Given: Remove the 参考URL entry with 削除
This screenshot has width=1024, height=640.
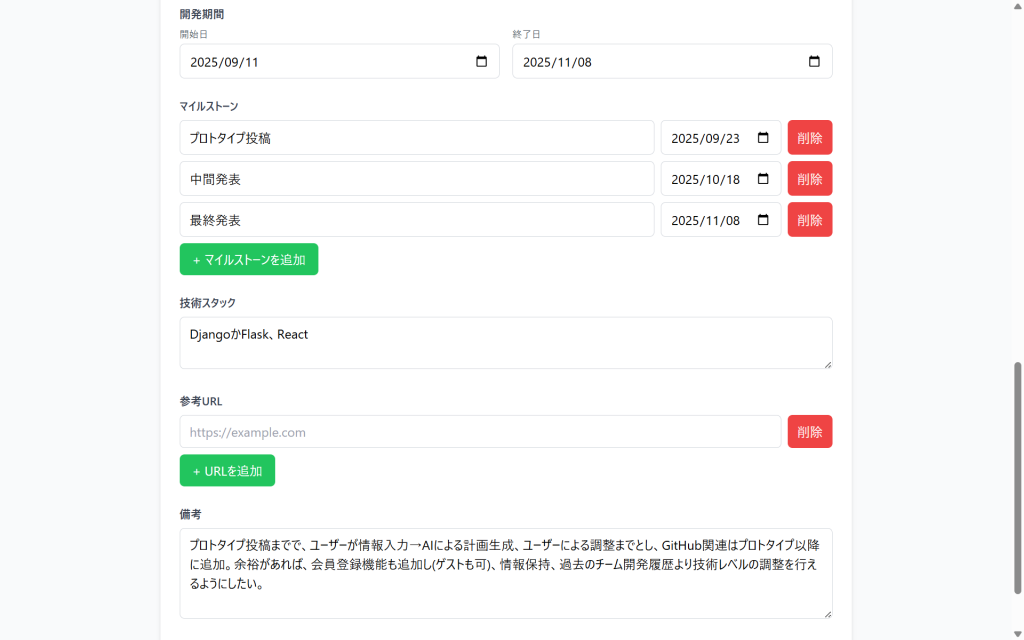Looking at the screenshot, I should pos(809,432).
